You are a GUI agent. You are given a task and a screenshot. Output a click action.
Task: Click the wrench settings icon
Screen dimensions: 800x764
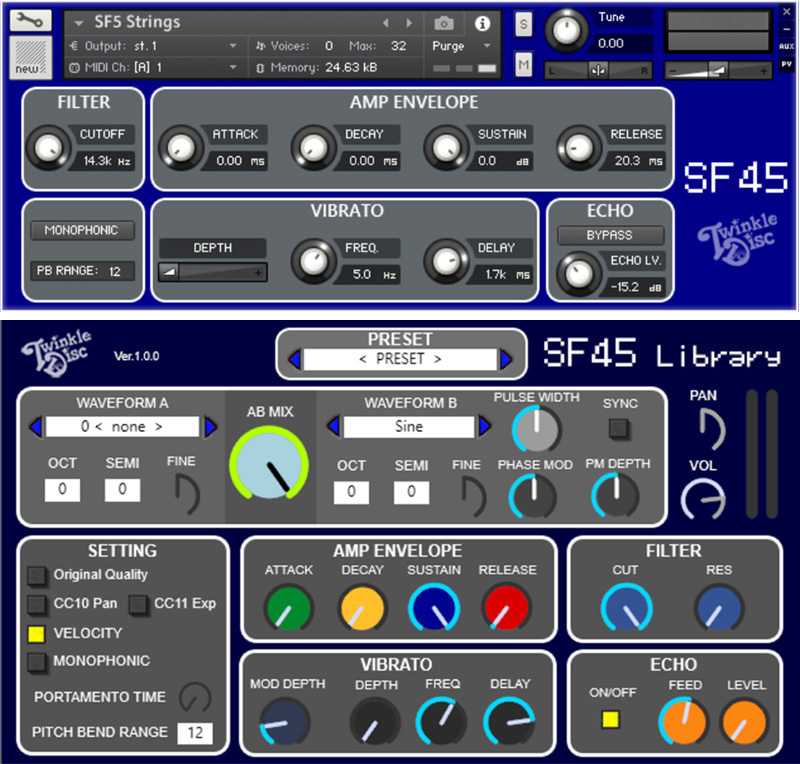coord(30,20)
